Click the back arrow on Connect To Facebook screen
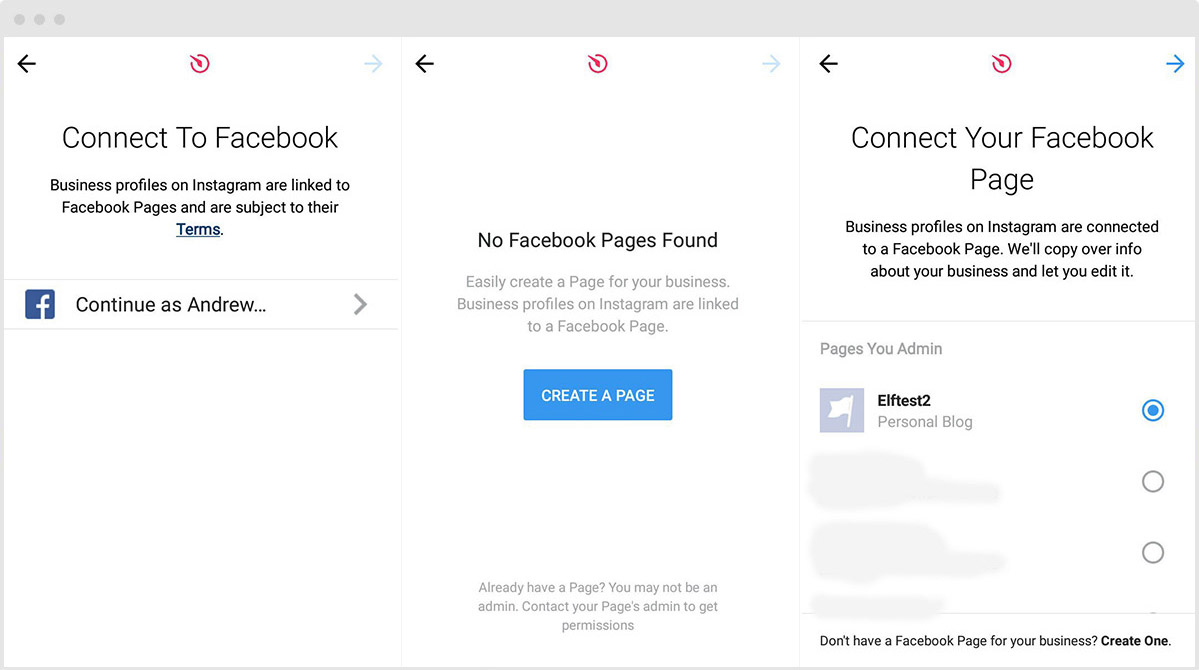 pos(26,63)
